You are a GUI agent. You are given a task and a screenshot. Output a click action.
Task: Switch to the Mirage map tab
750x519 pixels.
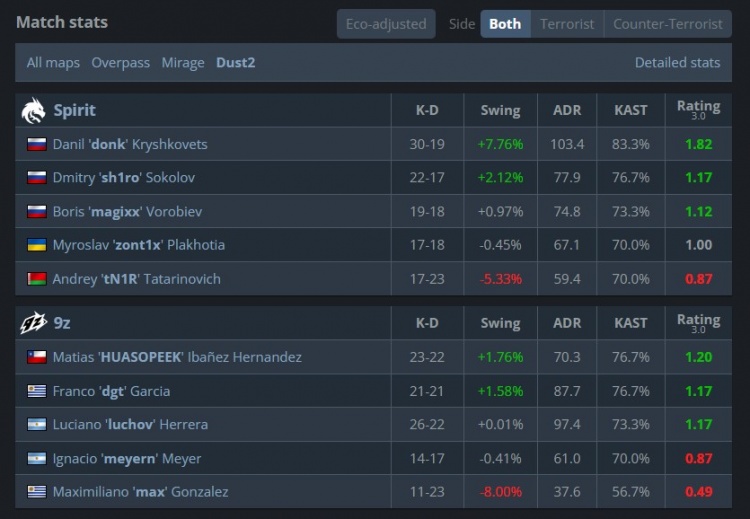[x=183, y=63]
